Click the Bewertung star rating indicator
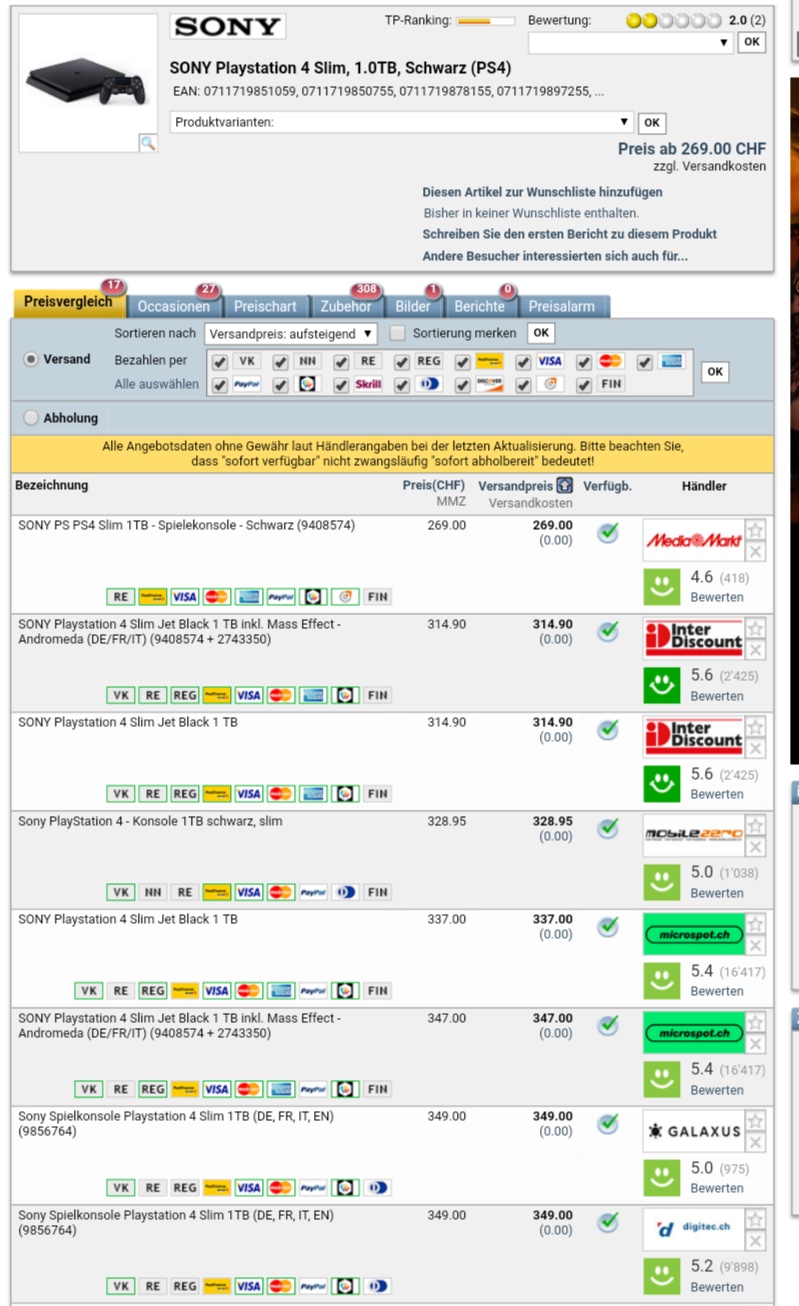Viewport: 799px width, 1306px height. 673,20
